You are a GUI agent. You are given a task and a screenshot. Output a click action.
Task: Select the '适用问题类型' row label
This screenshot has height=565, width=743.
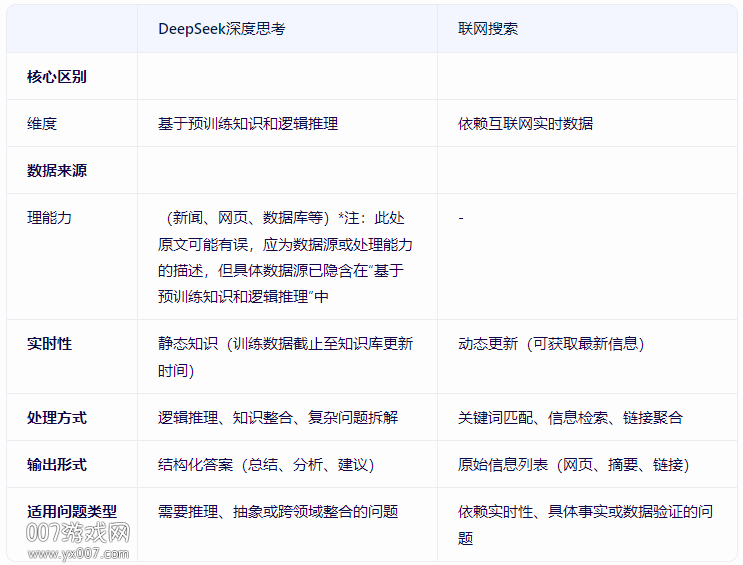click(x=72, y=511)
